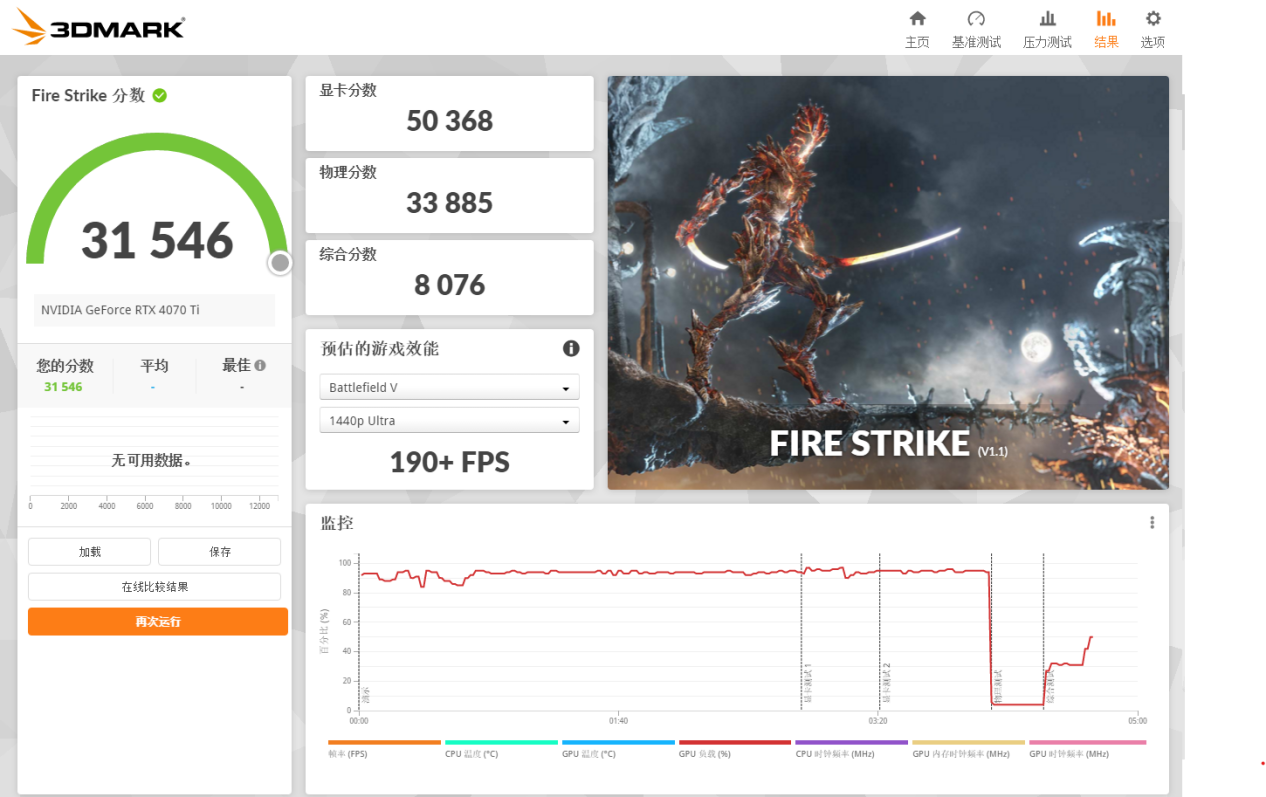This screenshot has height=797, width=1266.
Task: Click the 监控 panel title
Action: pyautogui.click(x=336, y=523)
